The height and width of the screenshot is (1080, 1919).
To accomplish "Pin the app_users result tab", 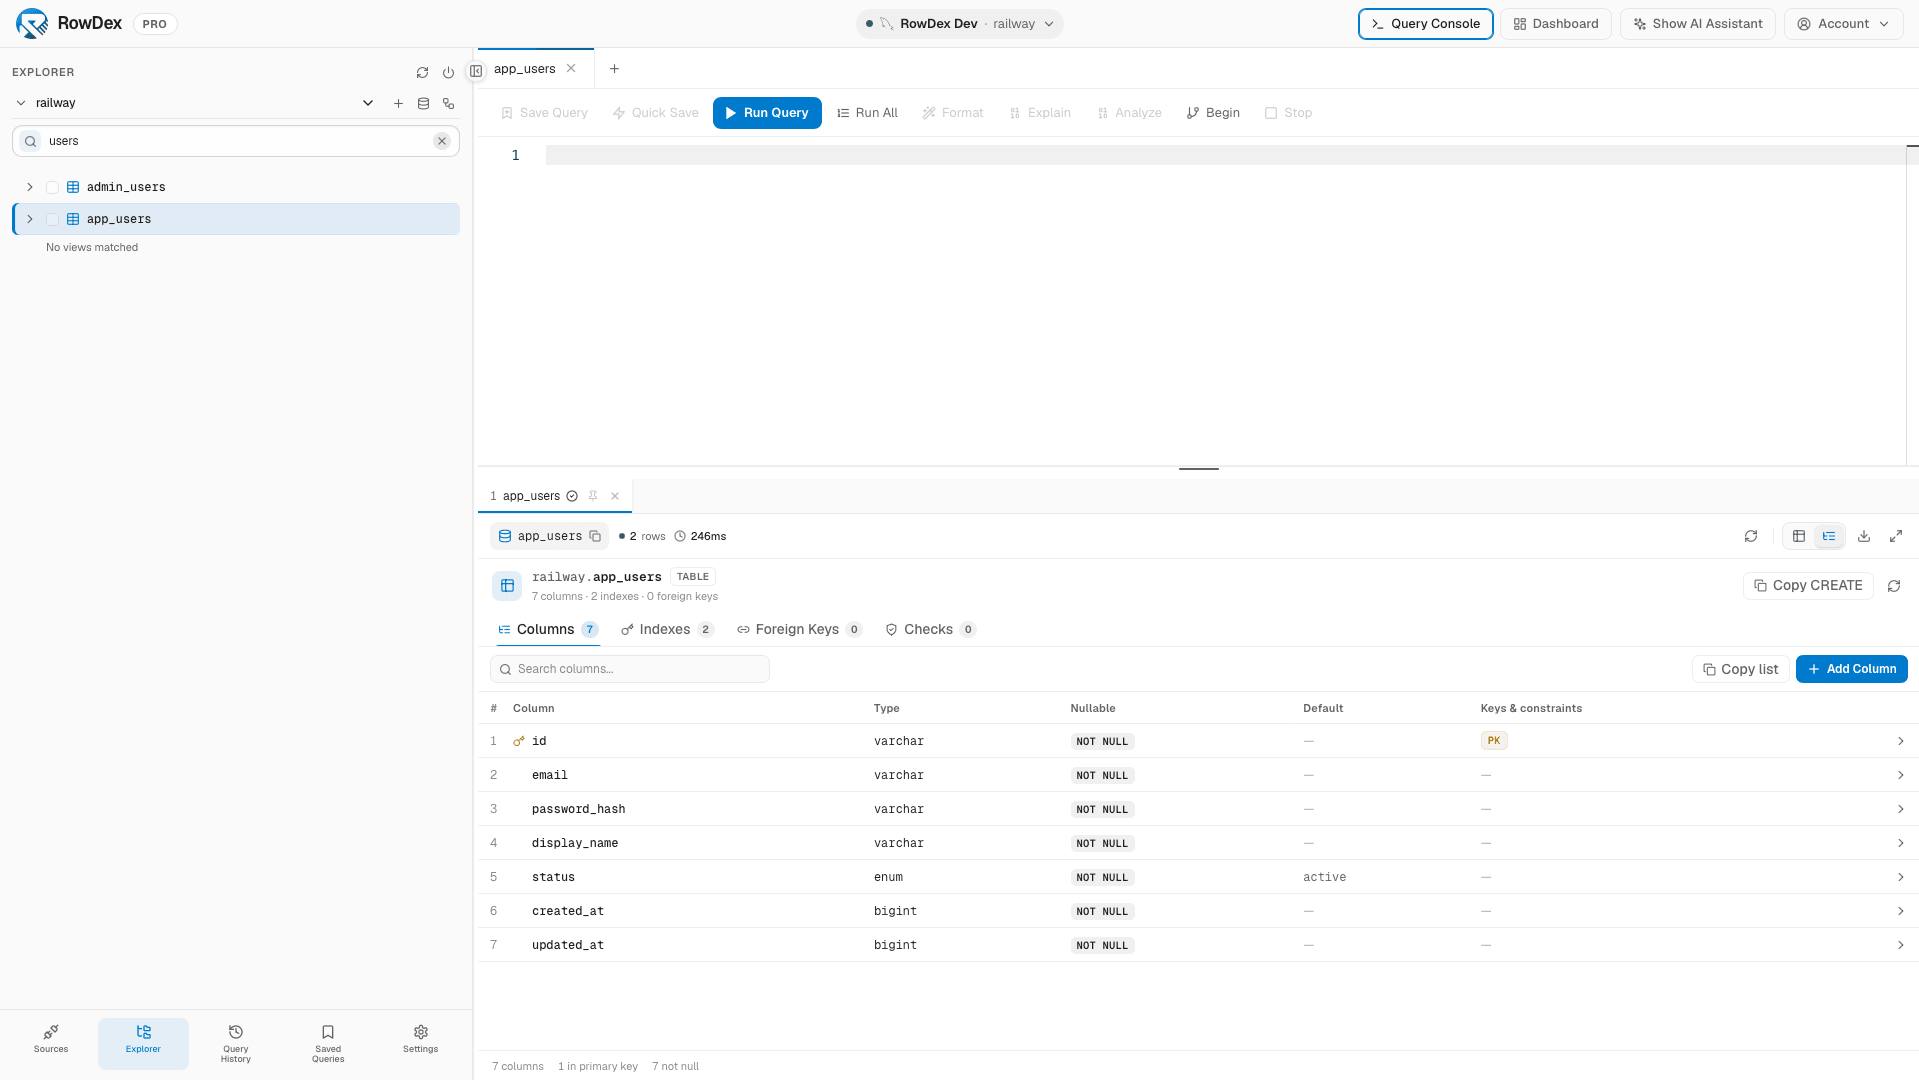I will click(x=593, y=496).
